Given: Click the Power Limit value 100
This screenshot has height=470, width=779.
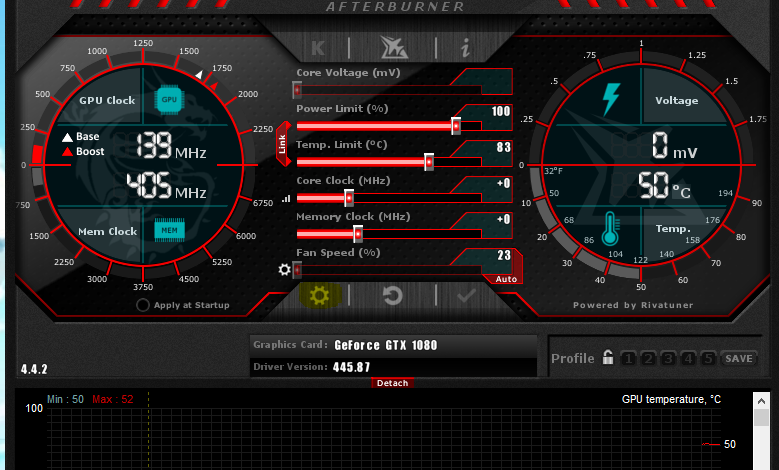Looking at the screenshot, I should 501,111.
